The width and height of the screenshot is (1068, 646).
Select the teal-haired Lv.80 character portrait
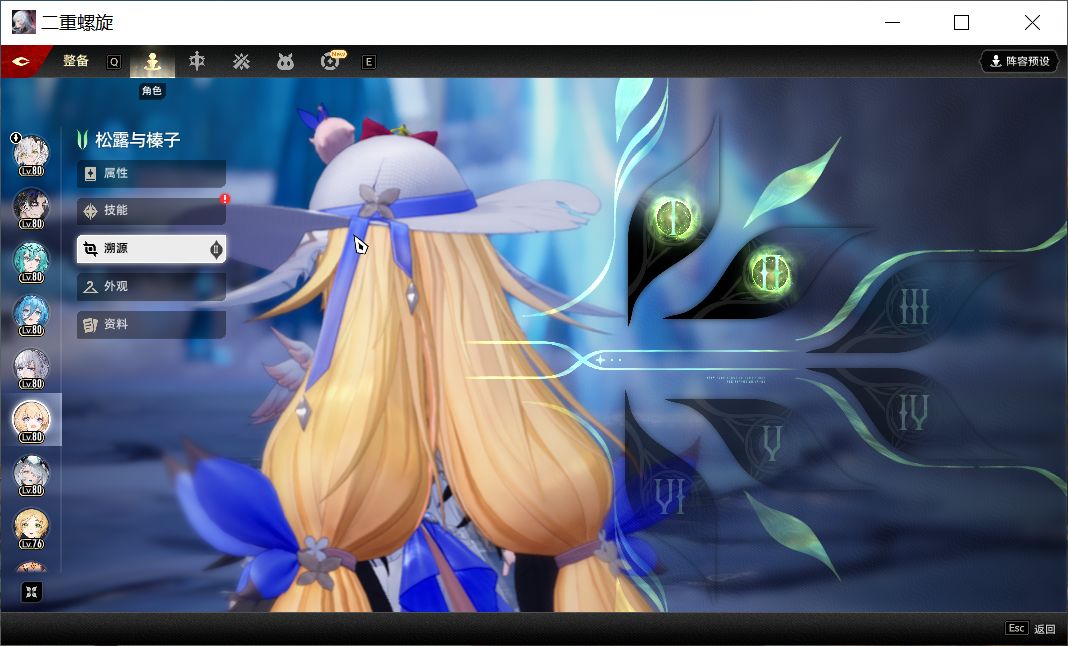(x=31, y=262)
